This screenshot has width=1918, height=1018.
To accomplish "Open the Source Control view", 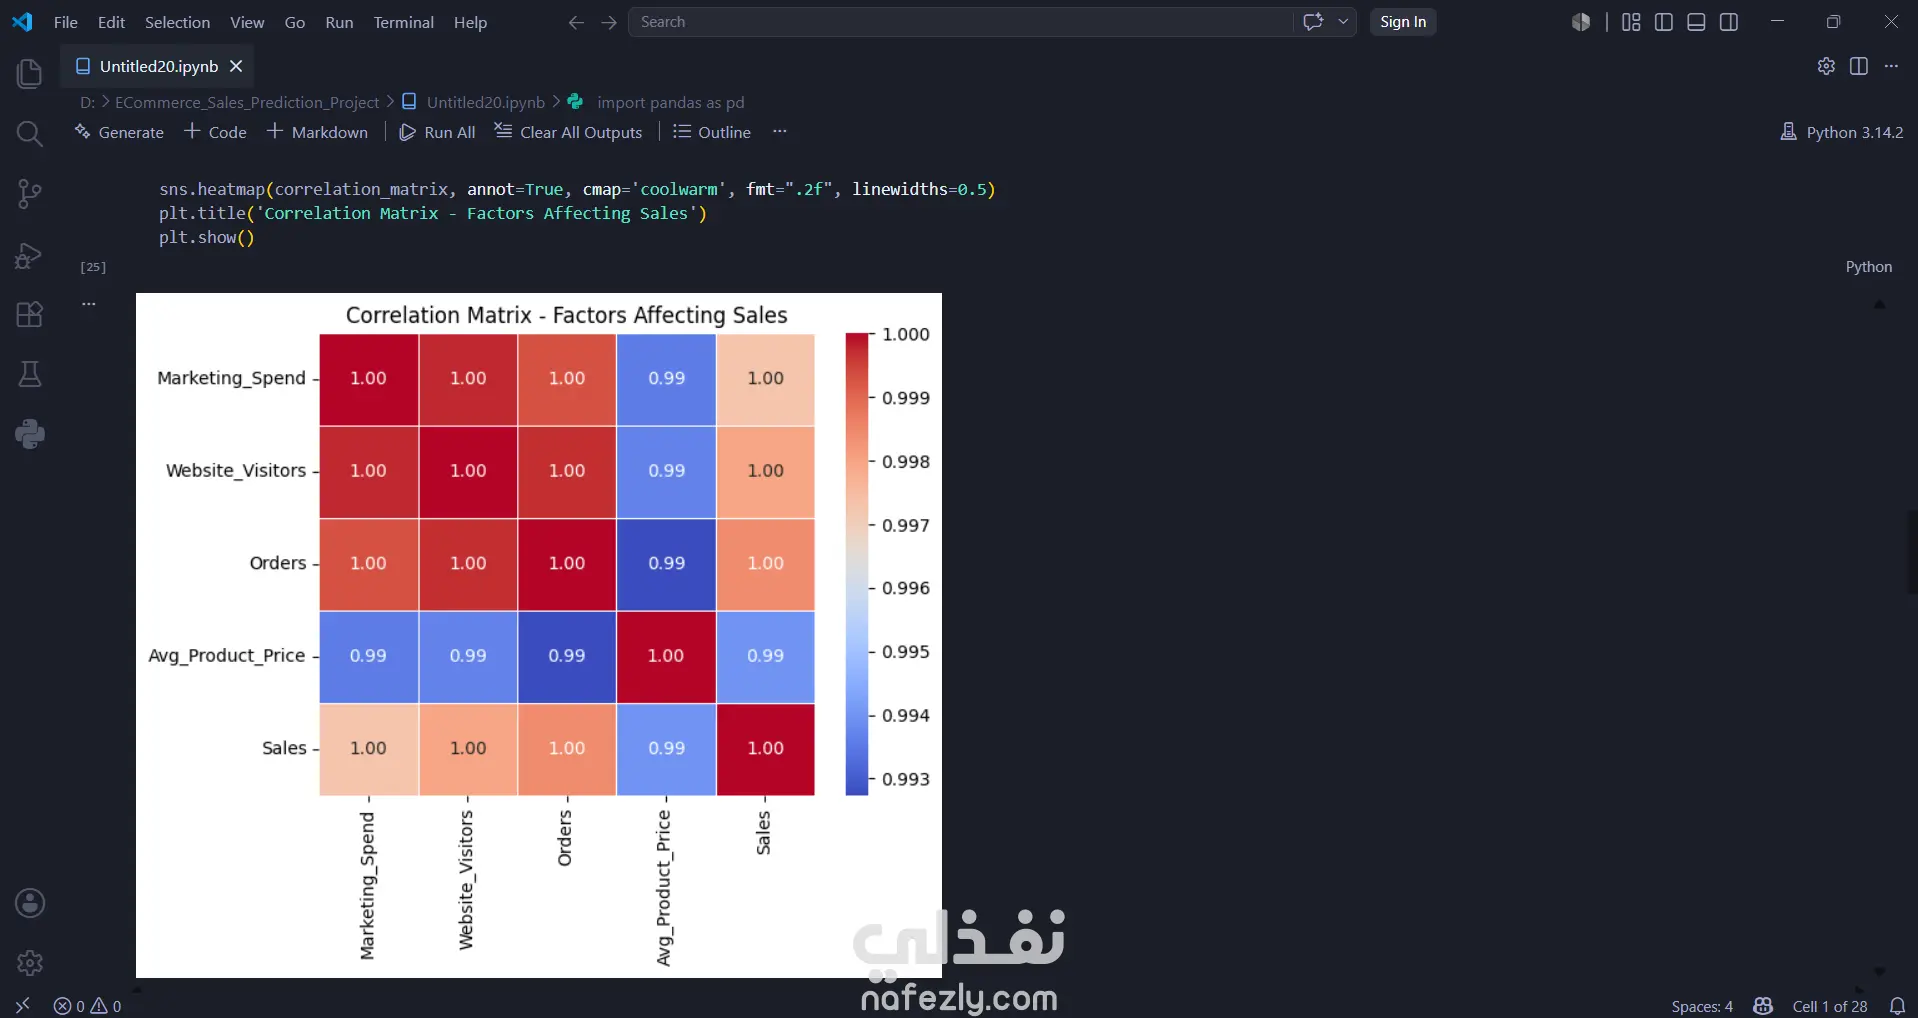I will (30, 193).
